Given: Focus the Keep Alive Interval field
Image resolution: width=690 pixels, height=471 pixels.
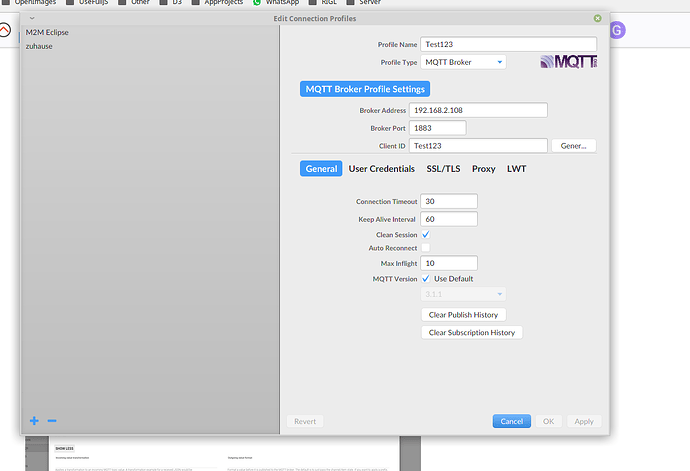Looking at the screenshot, I should click(449, 219).
